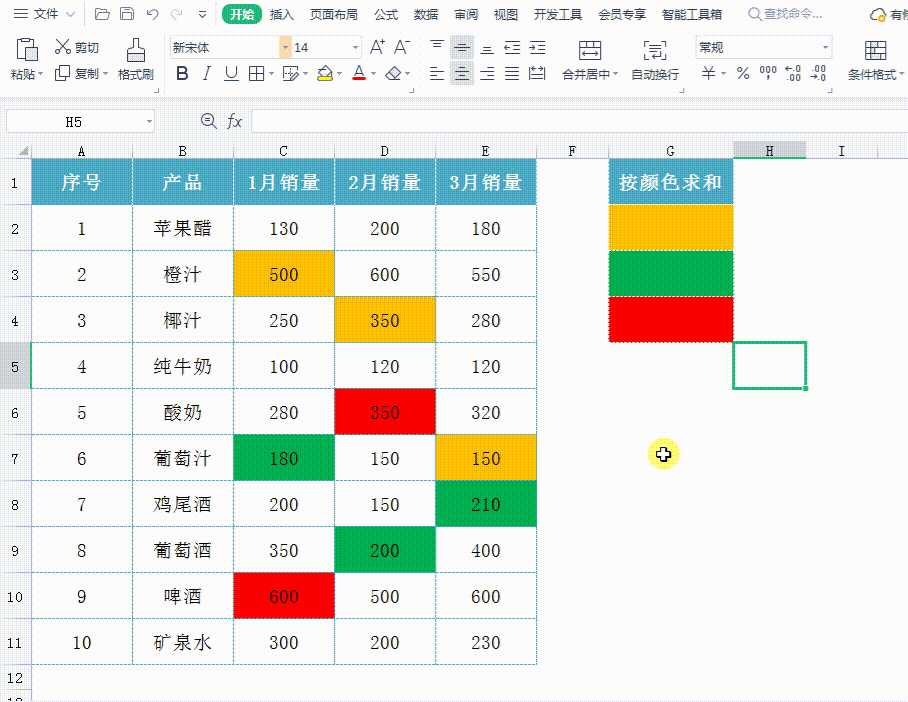Apply currency yen format
Screen dimensions: 908x702
click(708, 74)
